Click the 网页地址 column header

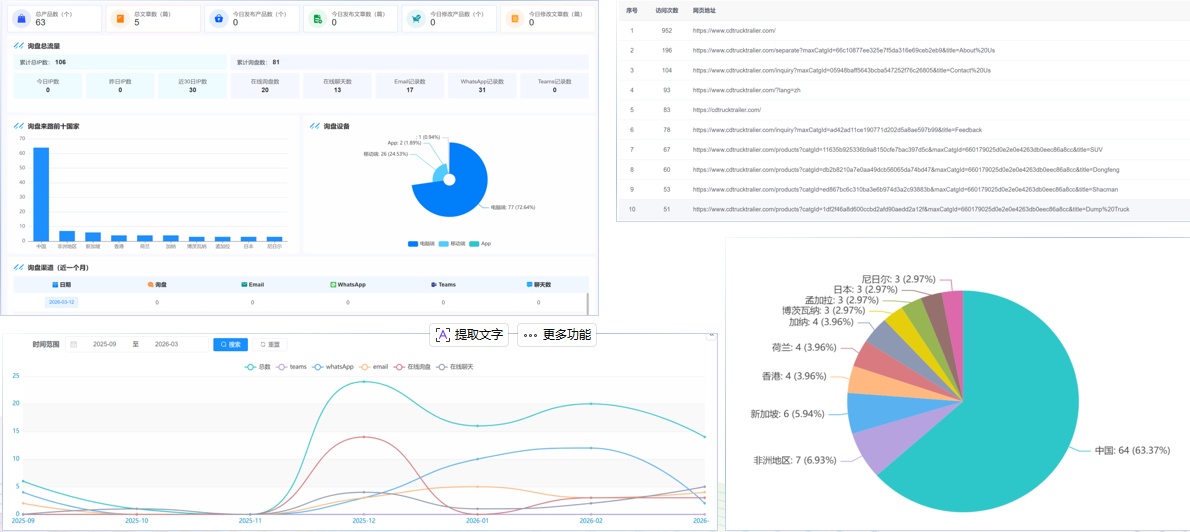[x=704, y=11]
